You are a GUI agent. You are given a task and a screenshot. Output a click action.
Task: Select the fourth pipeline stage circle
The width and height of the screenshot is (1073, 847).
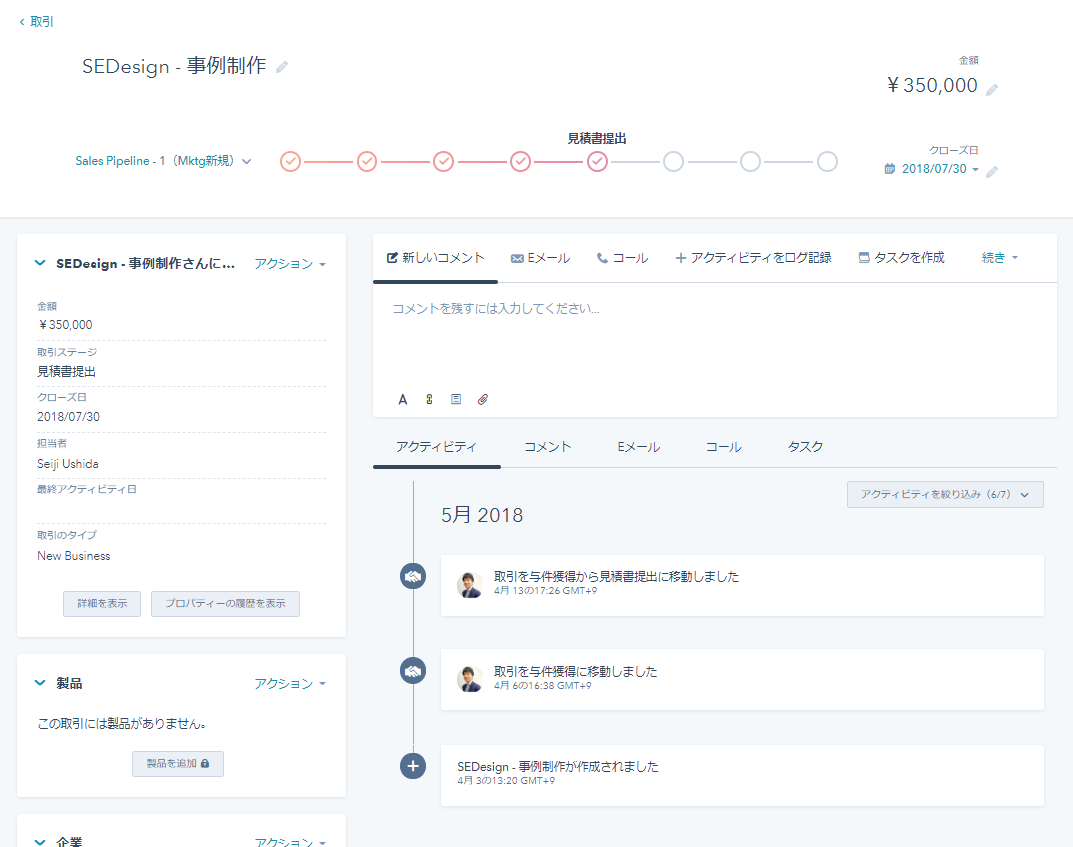point(520,161)
